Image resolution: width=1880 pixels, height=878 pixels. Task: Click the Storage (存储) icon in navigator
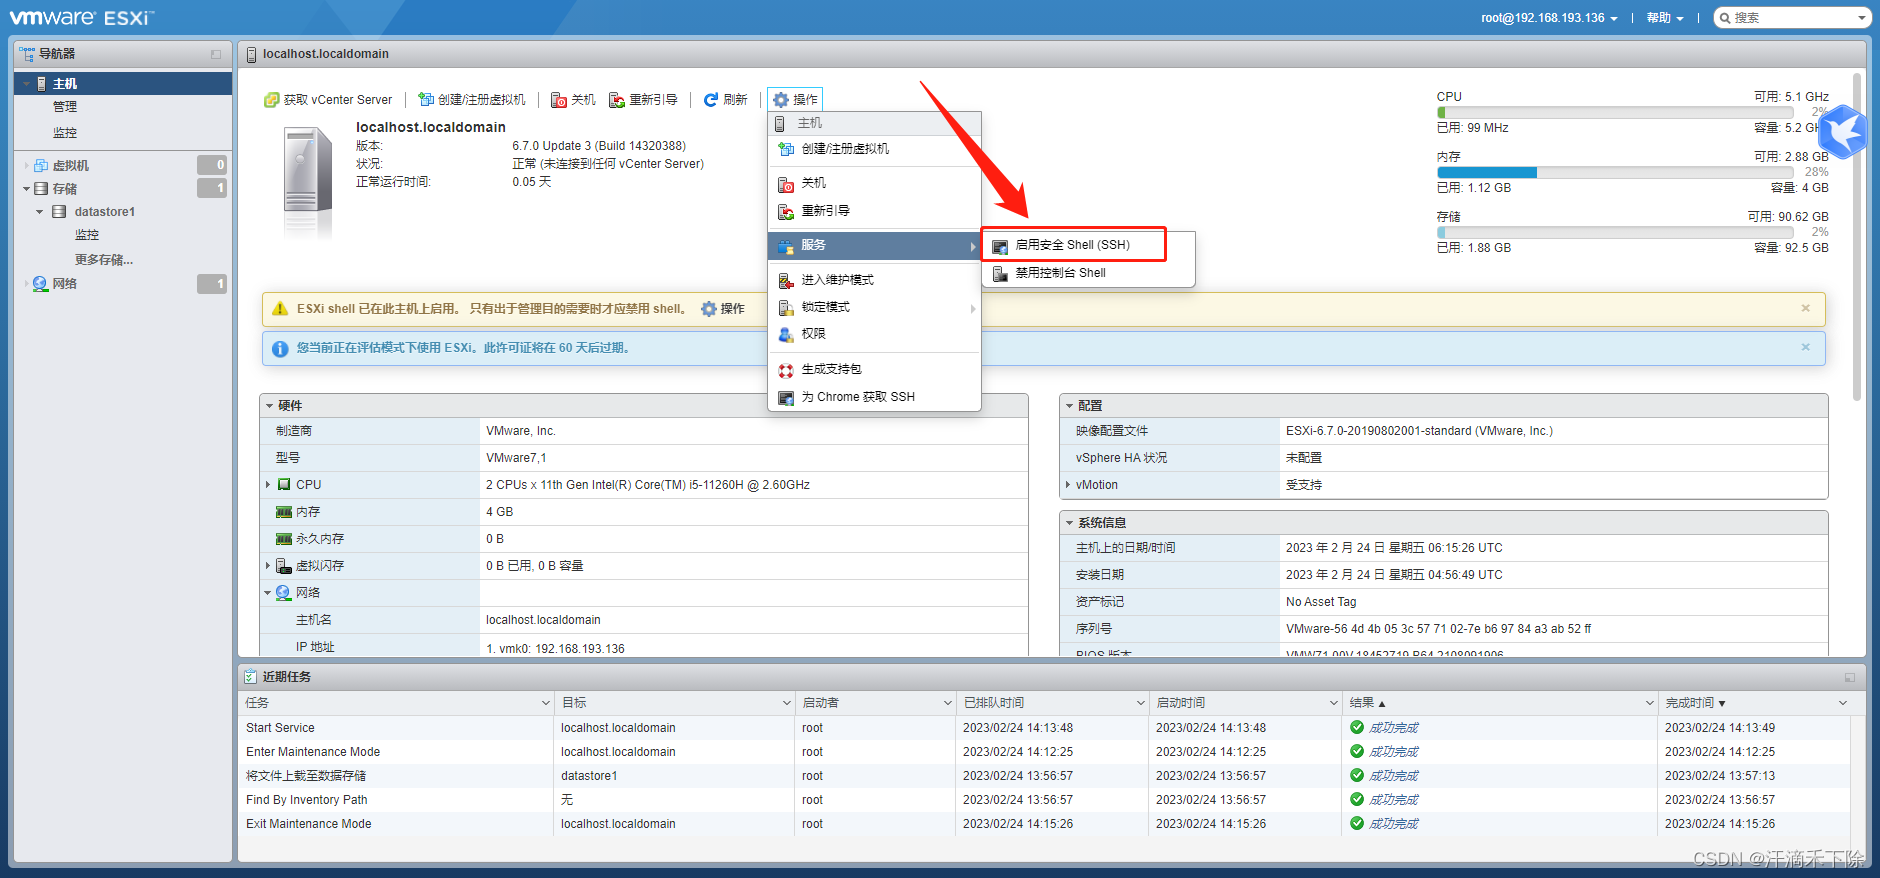pos(41,189)
